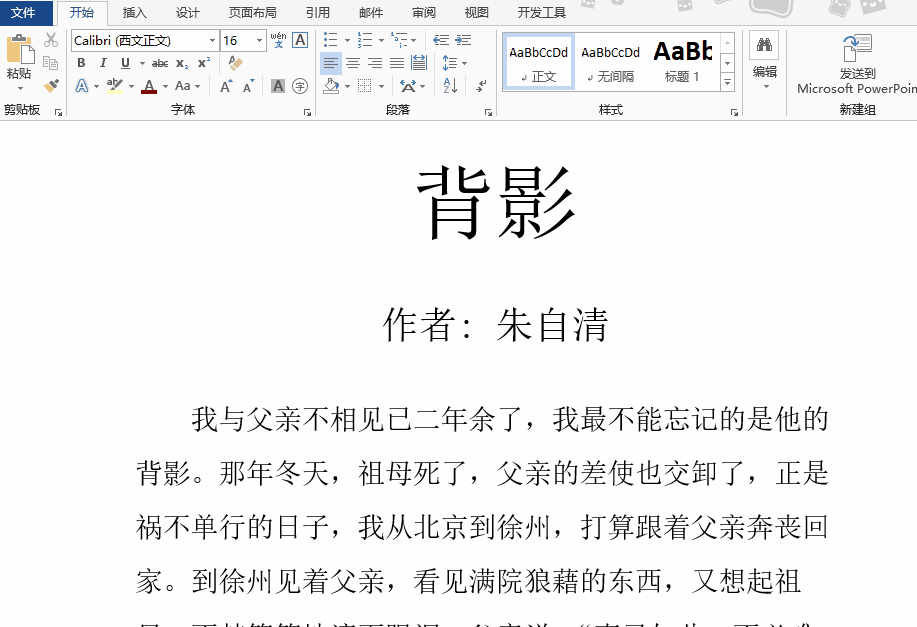Click the bullet list icon
Screen dimensions: 917x627
pos(330,40)
